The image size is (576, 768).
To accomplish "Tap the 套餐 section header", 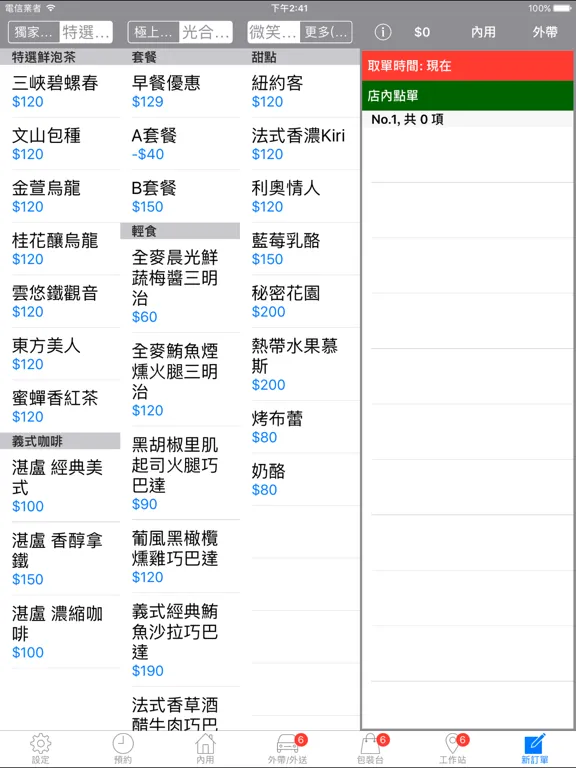I will click(180, 57).
